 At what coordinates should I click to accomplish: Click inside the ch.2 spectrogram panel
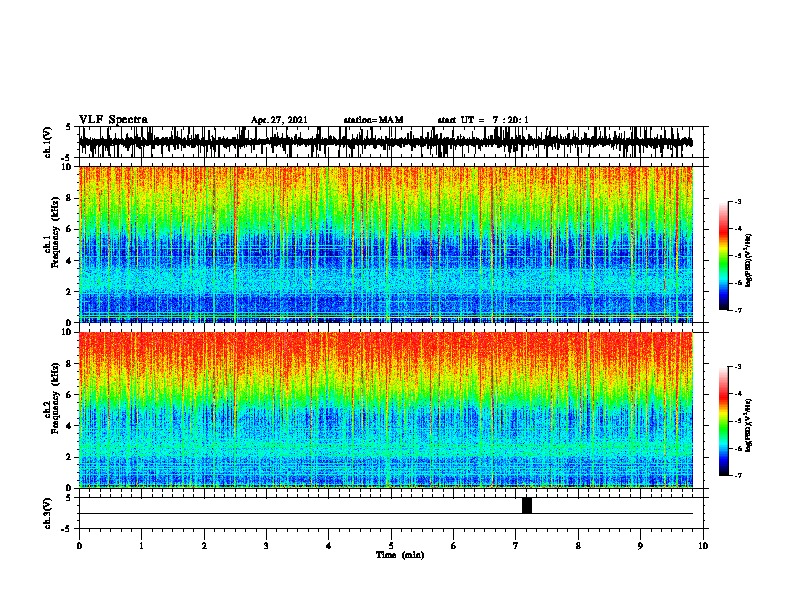click(x=386, y=410)
